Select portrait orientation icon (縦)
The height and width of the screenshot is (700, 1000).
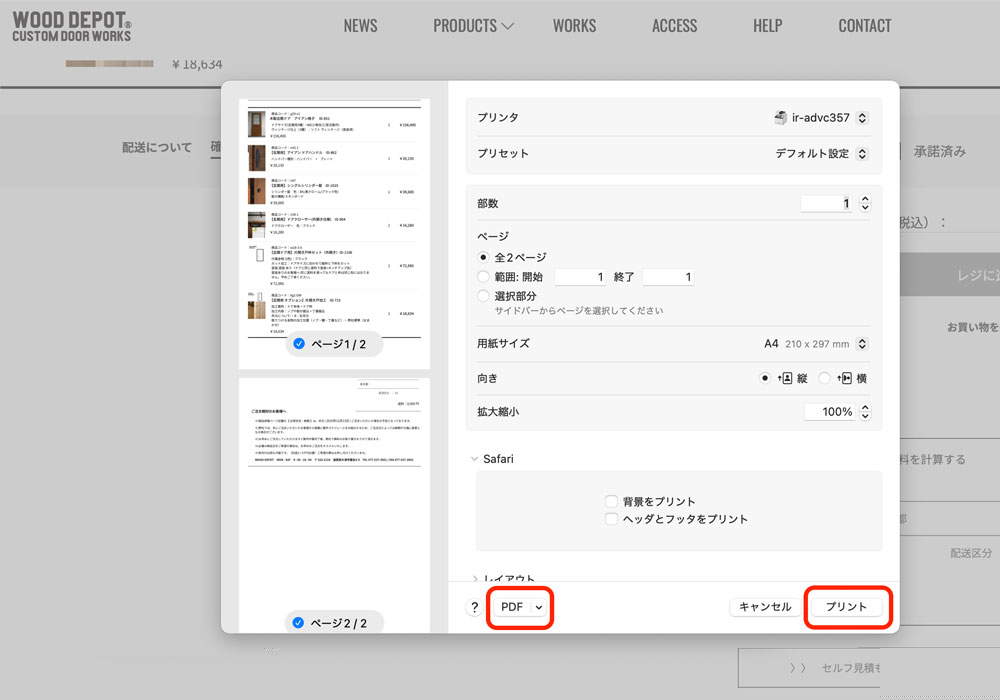786,379
